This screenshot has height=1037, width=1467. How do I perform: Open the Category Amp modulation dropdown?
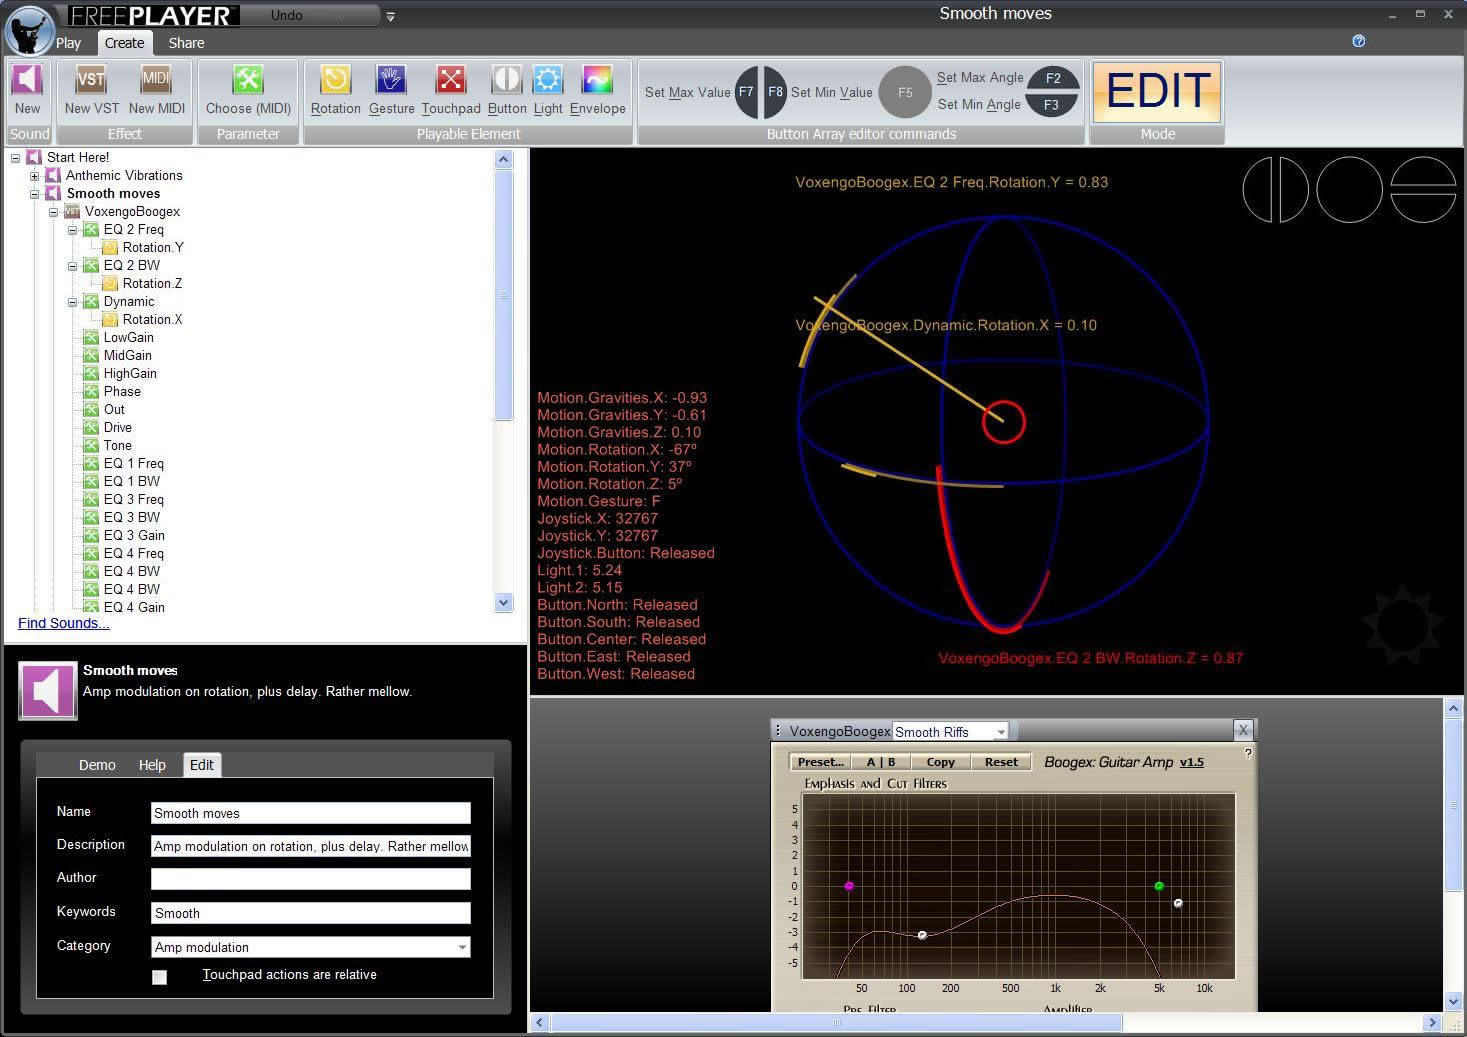click(462, 947)
